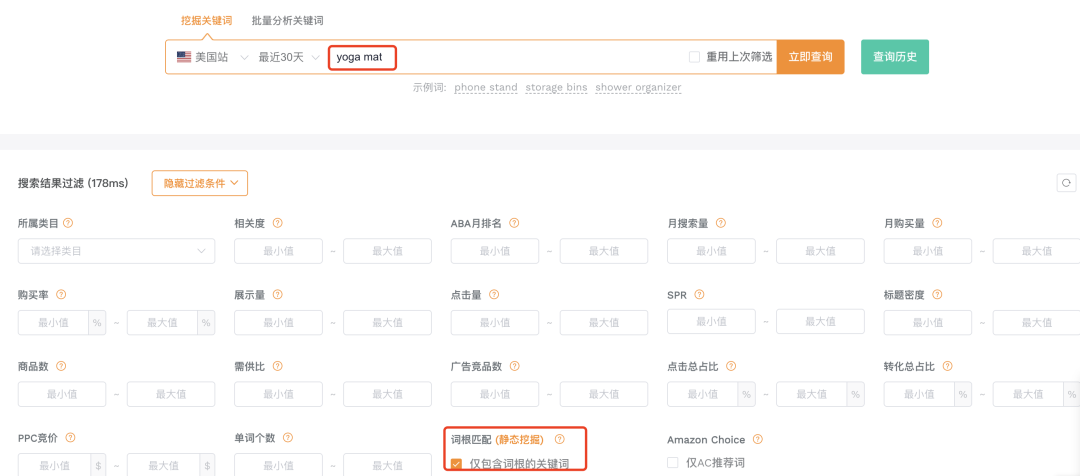Viewport: 1080px width, 476px height.
Task: Switch to the 批量分析关键词 tab
Action: (x=287, y=20)
